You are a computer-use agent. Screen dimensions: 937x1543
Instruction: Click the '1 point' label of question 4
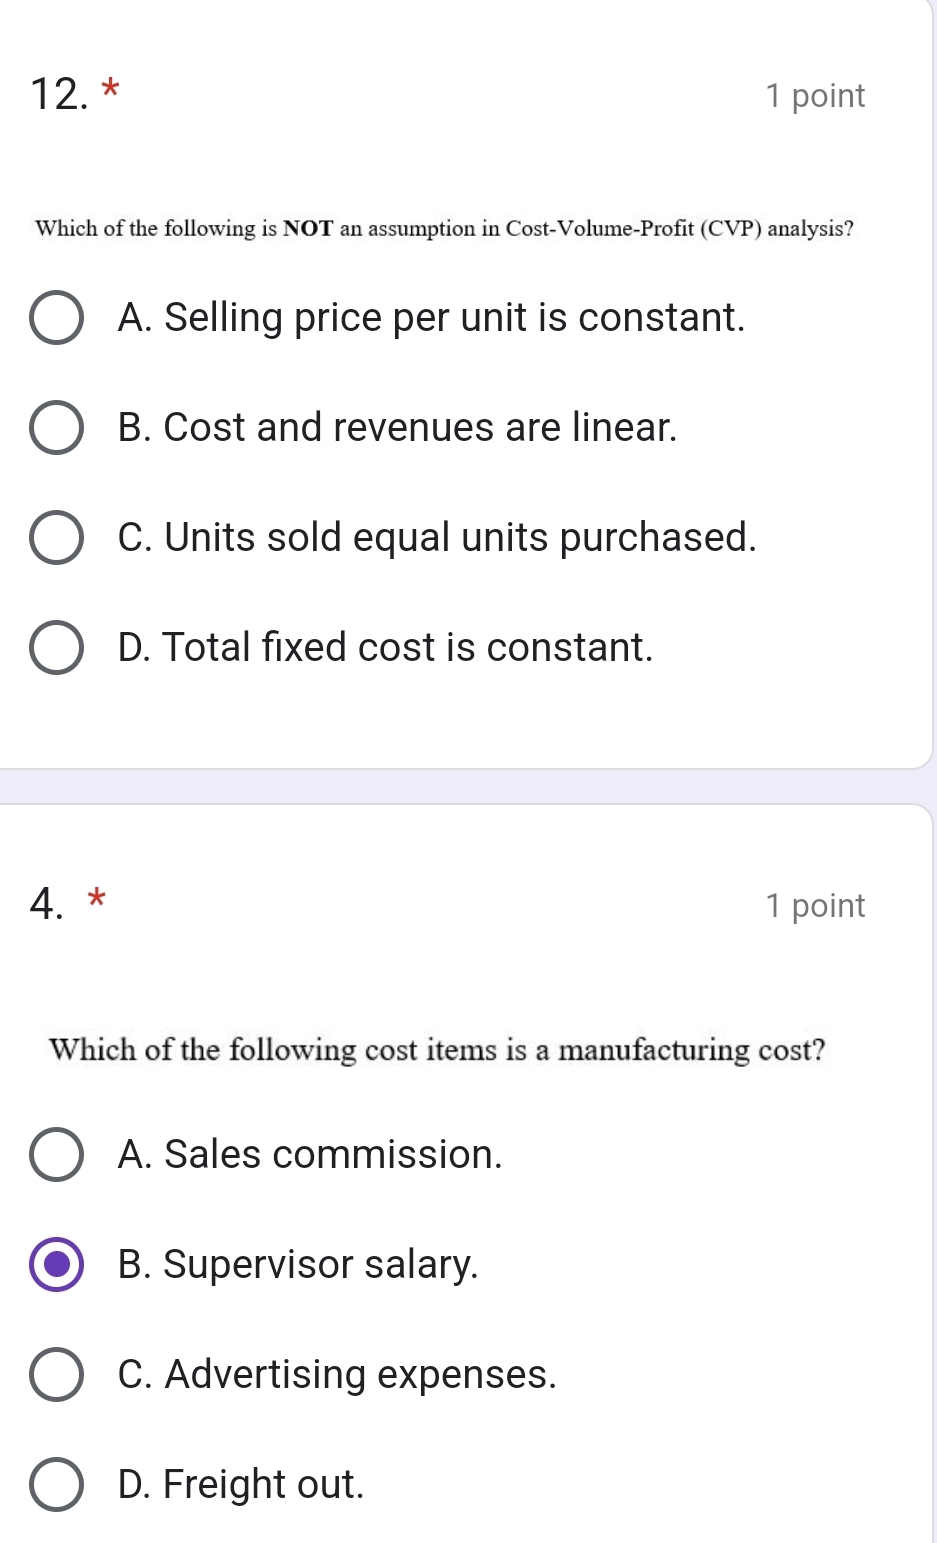815,906
